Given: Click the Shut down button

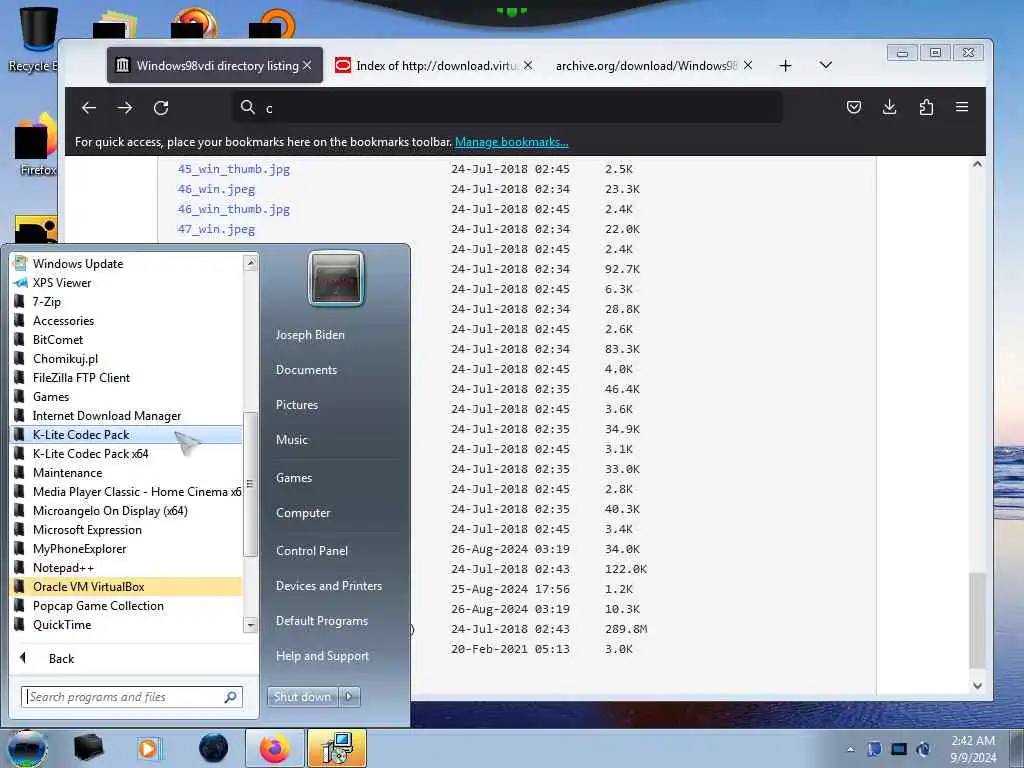Looking at the screenshot, I should tap(302, 697).
